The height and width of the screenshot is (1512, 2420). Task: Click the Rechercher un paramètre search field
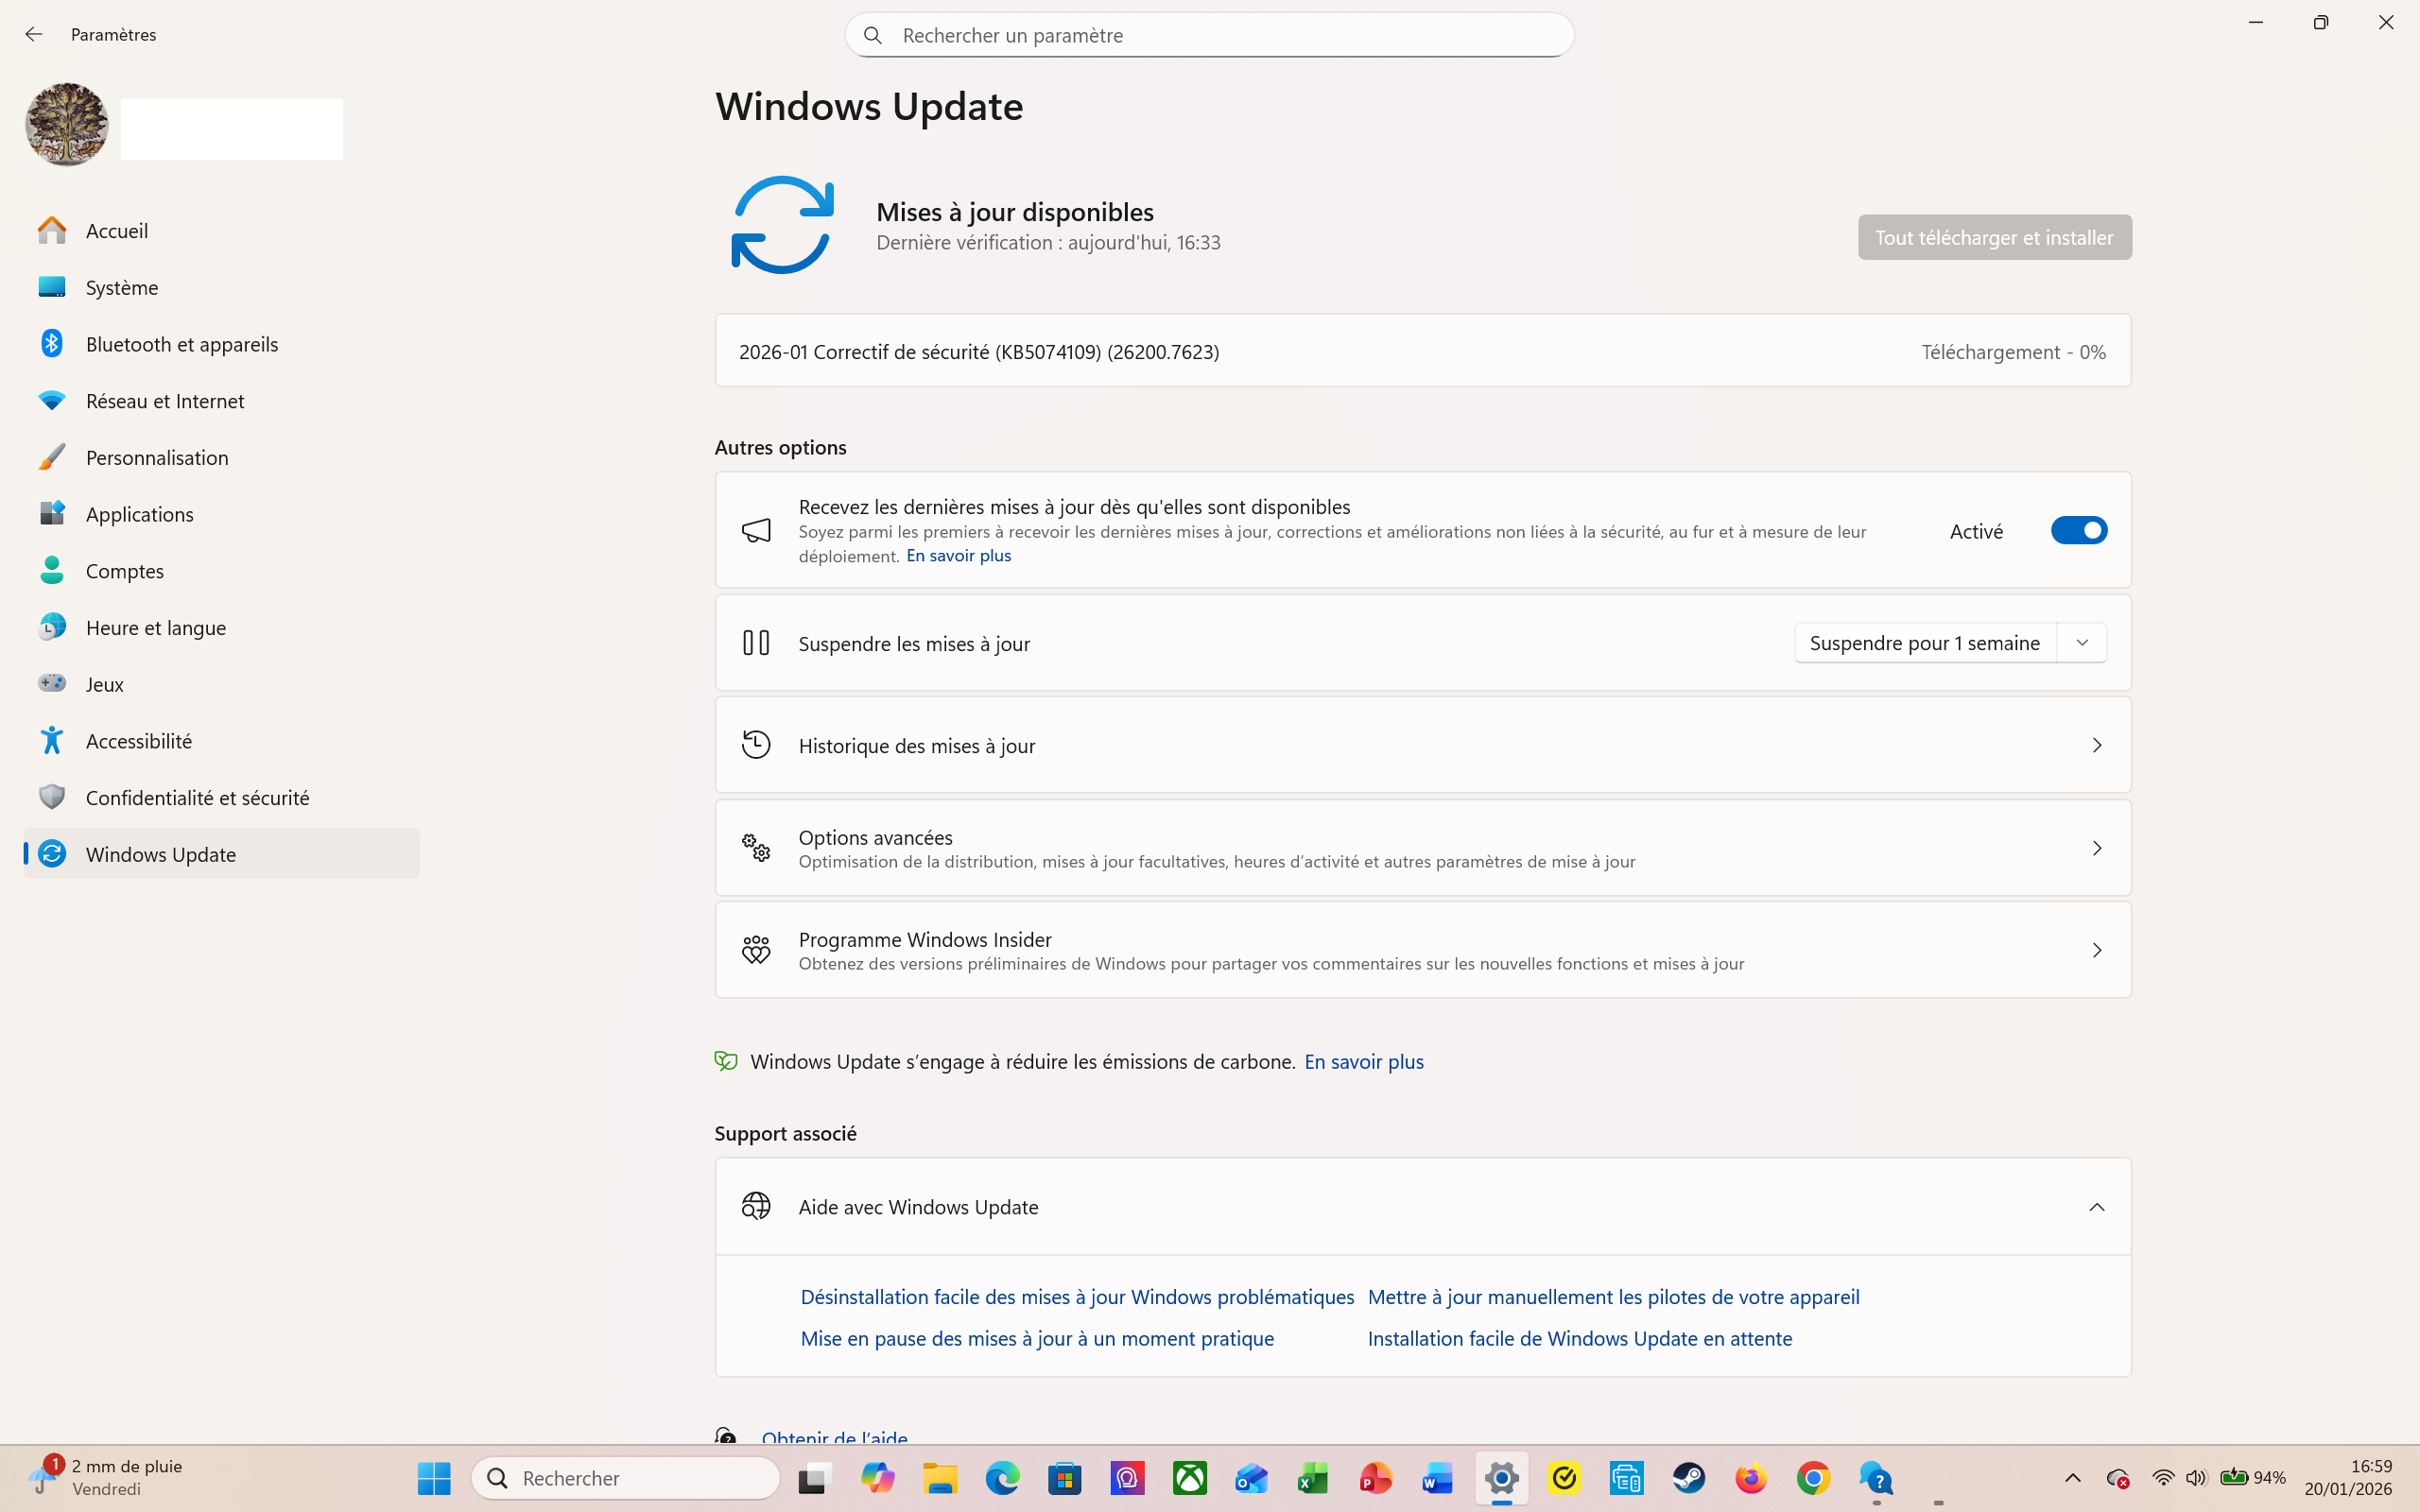(x=1209, y=35)
